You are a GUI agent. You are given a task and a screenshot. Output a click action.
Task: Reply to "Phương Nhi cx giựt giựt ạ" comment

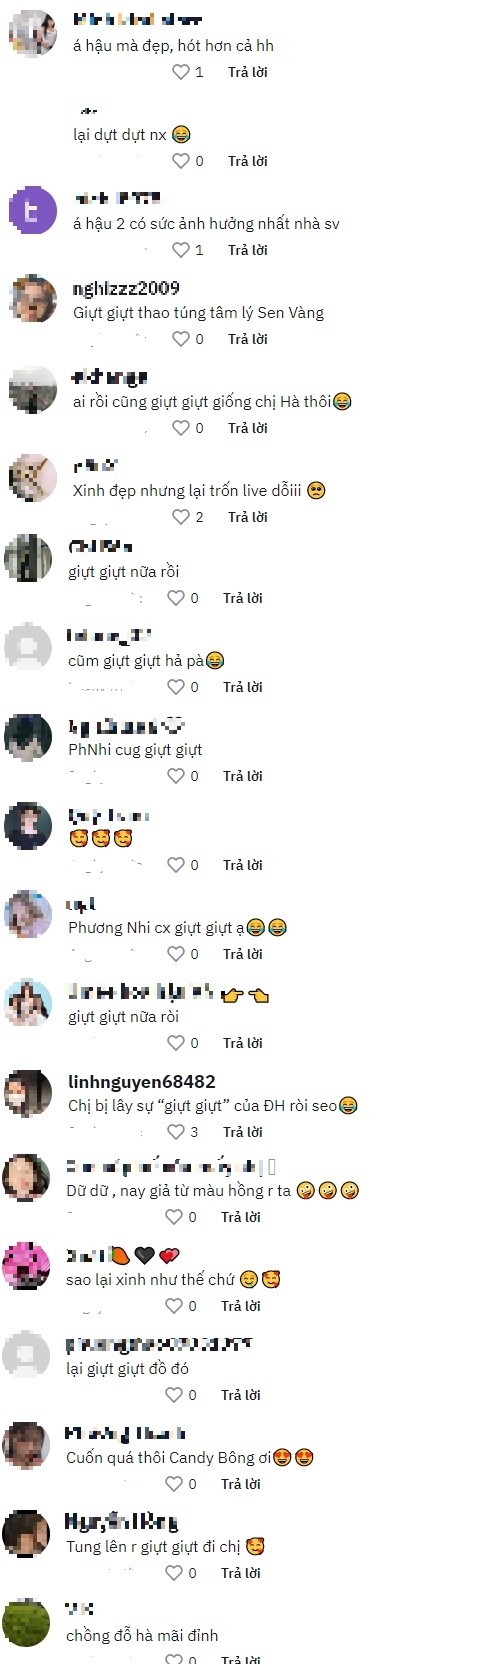click(x=242, y=954)
